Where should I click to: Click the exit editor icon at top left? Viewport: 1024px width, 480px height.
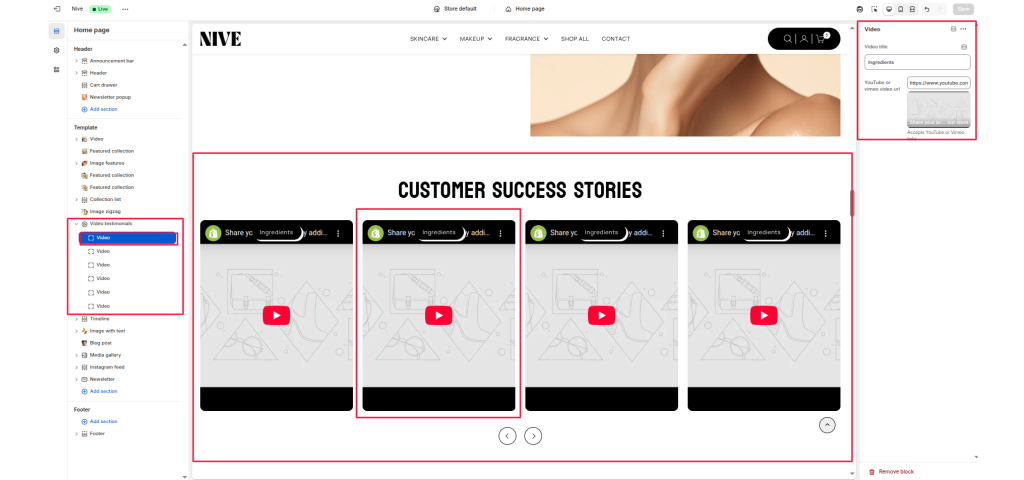57,9
